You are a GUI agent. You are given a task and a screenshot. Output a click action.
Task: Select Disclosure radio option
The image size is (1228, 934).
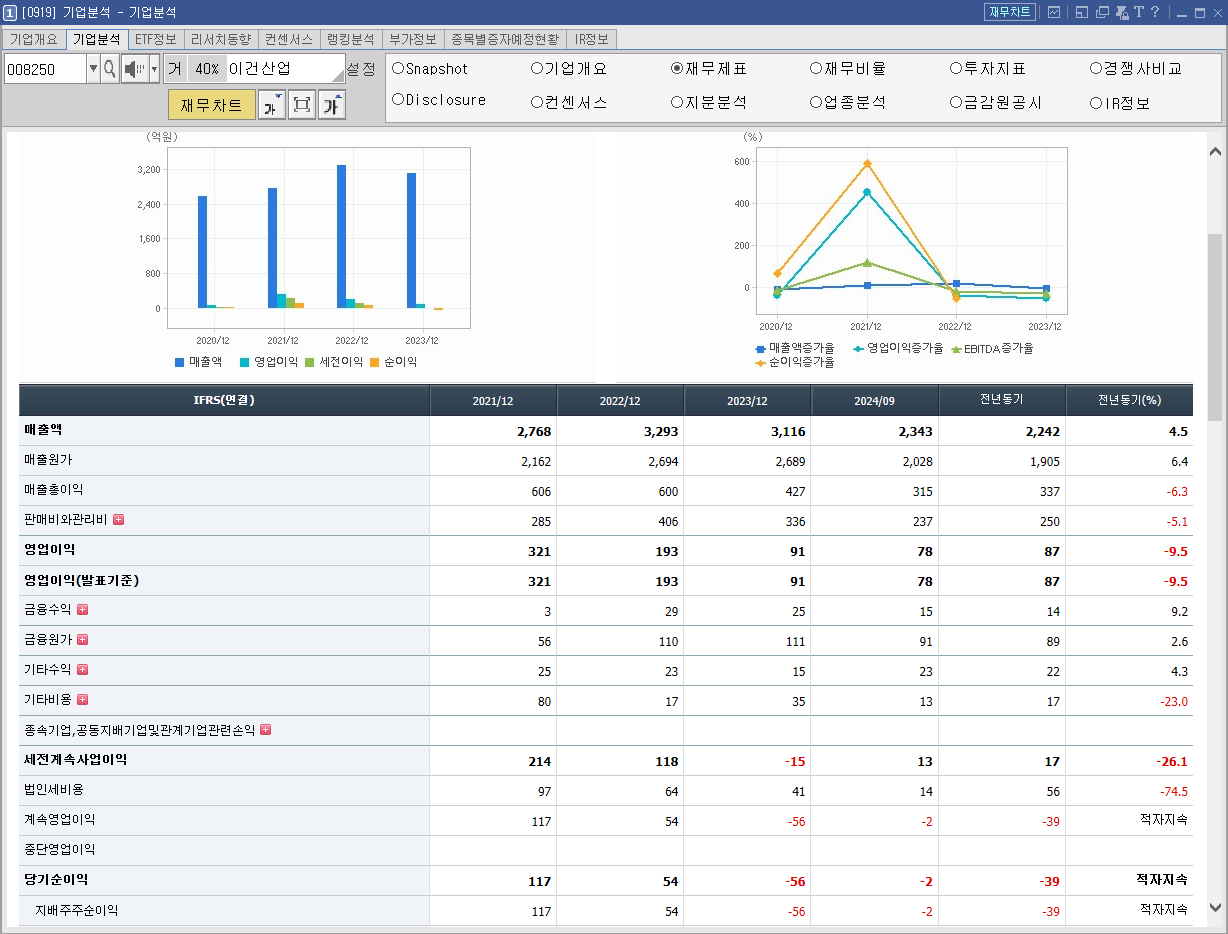click(x=439, y=100)
